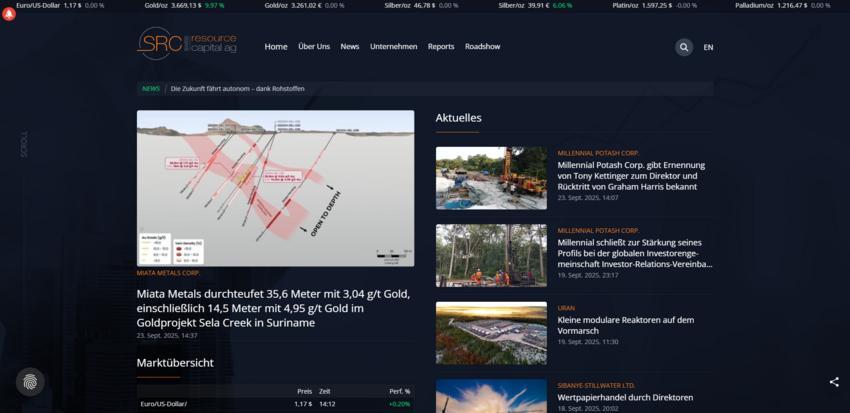Open forest drilling crew thumbnail

tap(491, 256)
